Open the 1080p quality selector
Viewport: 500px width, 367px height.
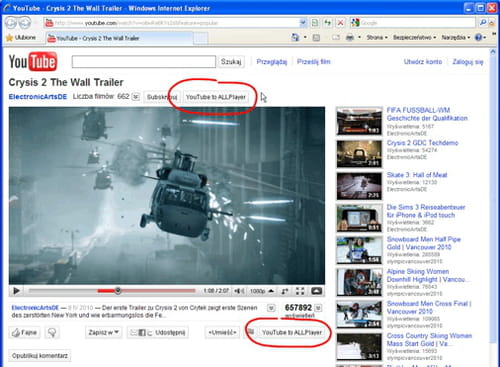[x=262, y=291]
